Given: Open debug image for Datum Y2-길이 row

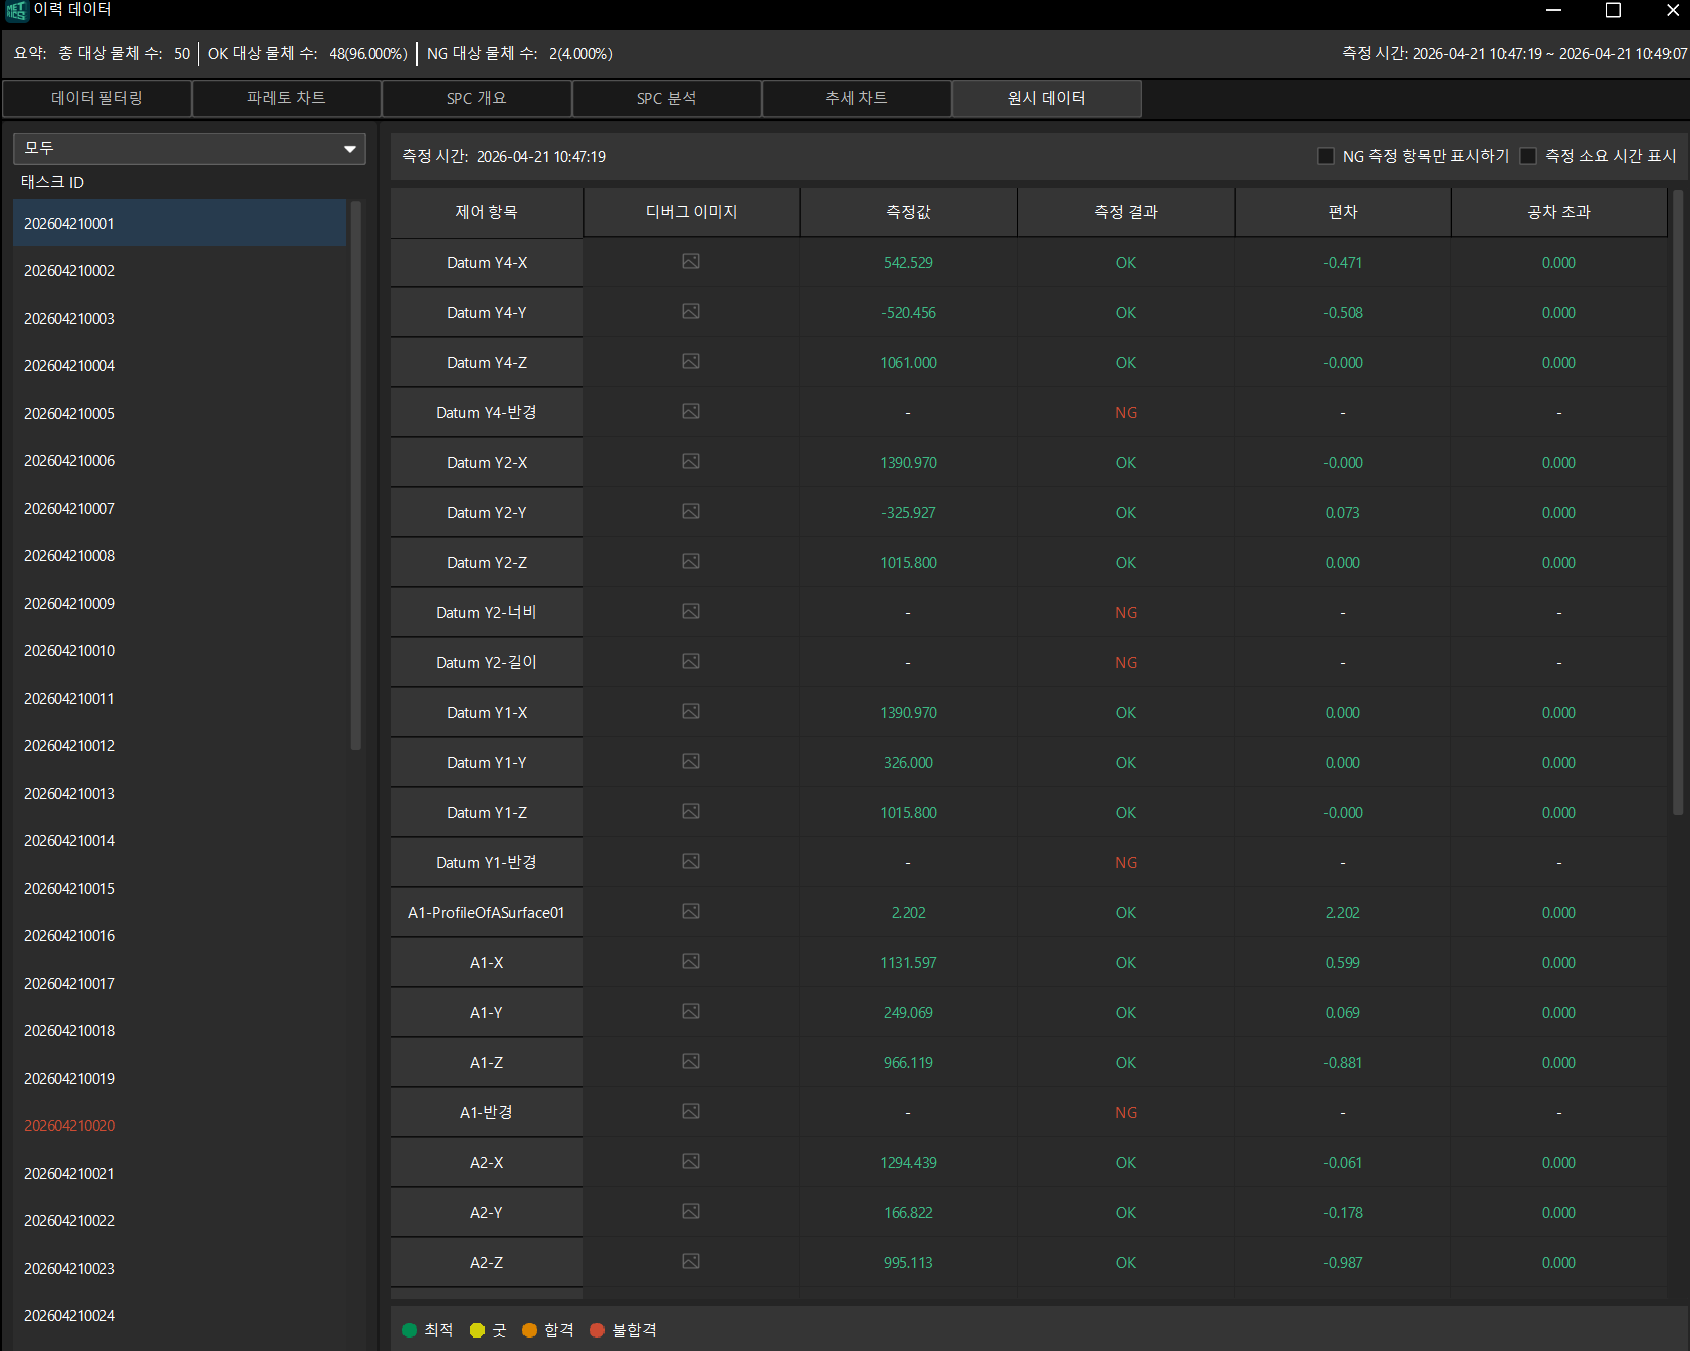Looking at the screenshot, I should [x=691, y=661].
